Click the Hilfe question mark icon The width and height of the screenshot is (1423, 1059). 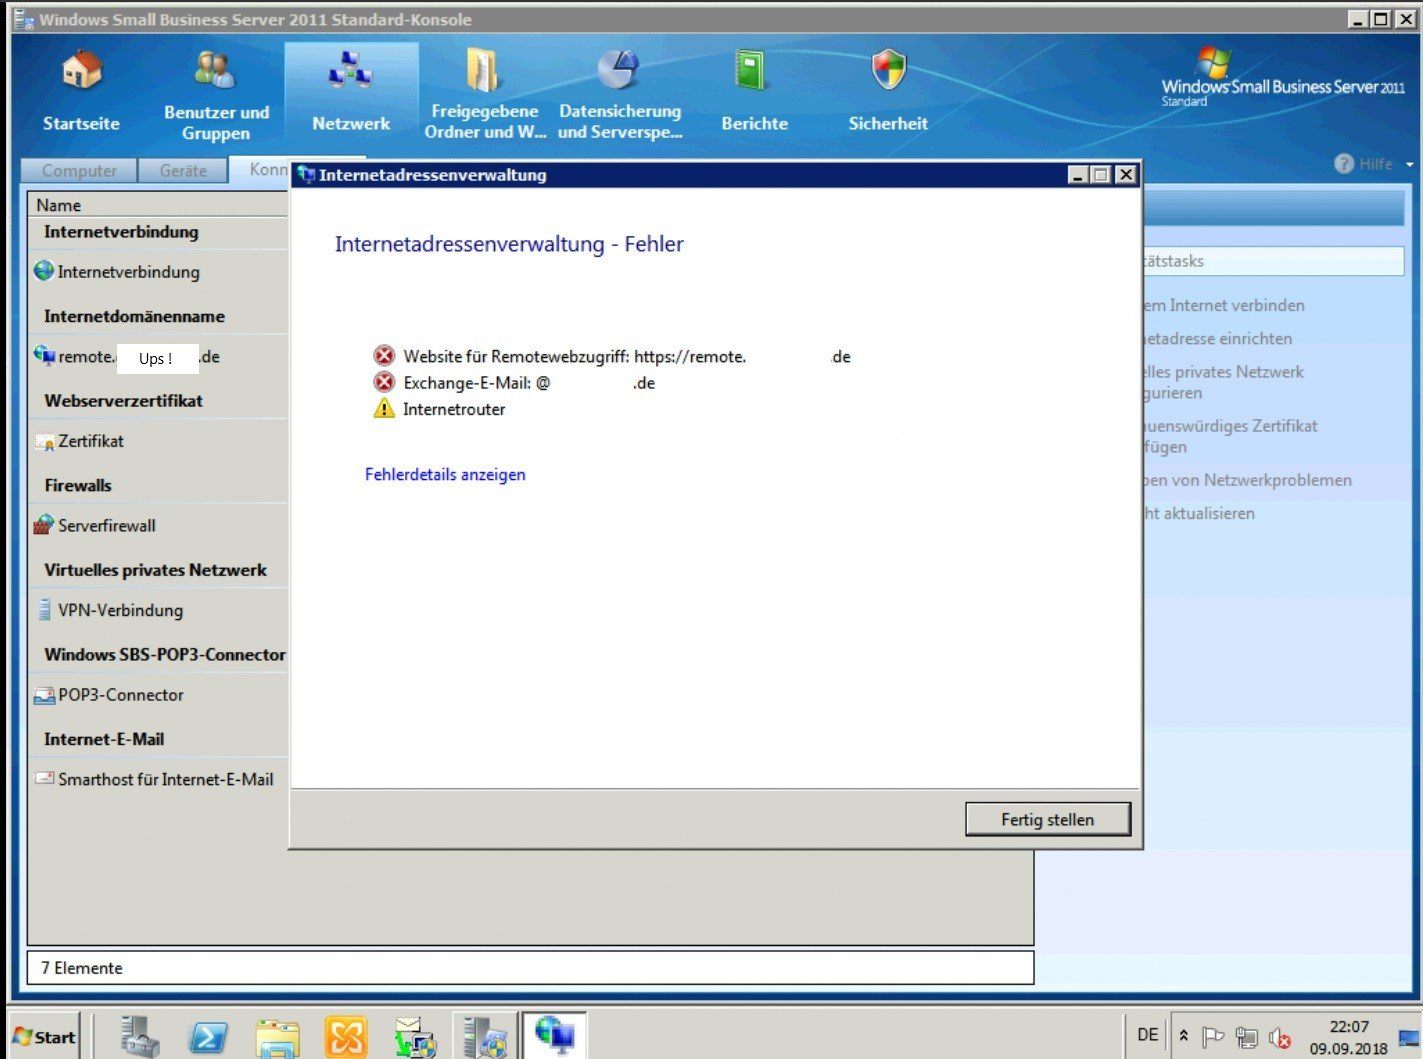click(x=1344, y=163)
